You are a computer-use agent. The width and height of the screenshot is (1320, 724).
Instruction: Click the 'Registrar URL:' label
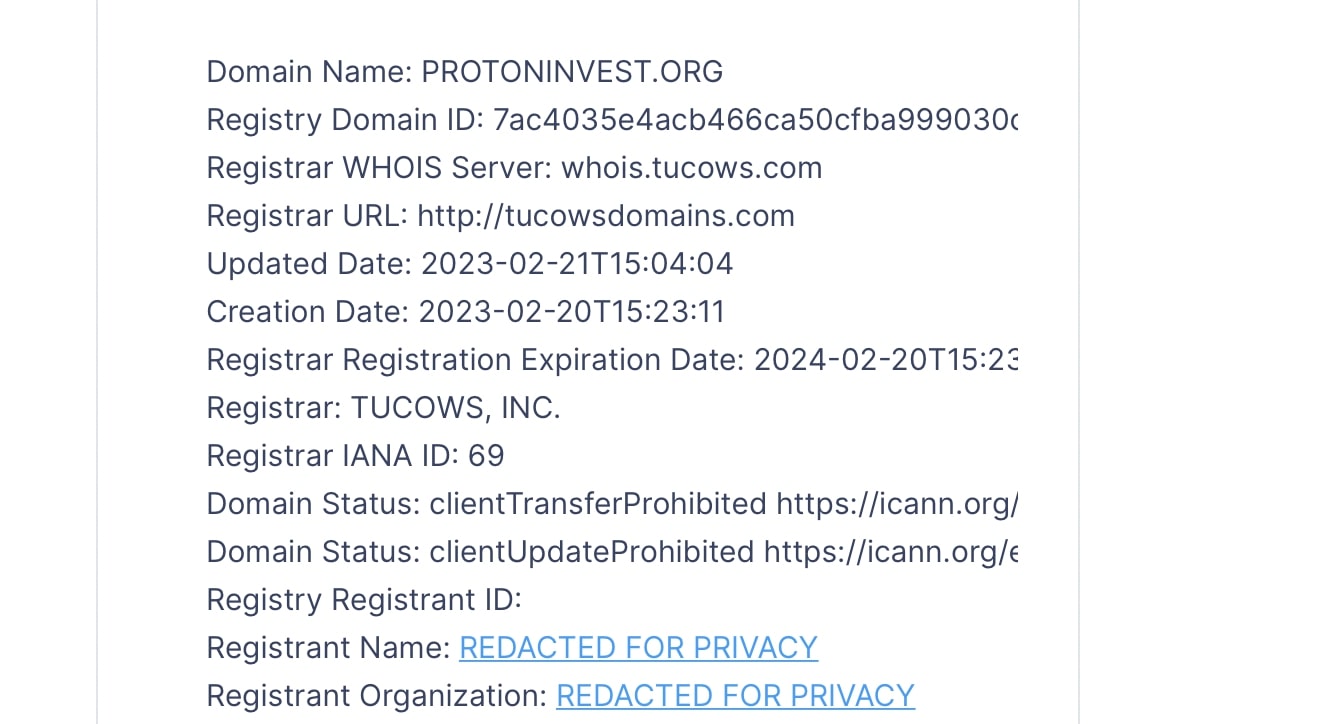pos(307,216)
